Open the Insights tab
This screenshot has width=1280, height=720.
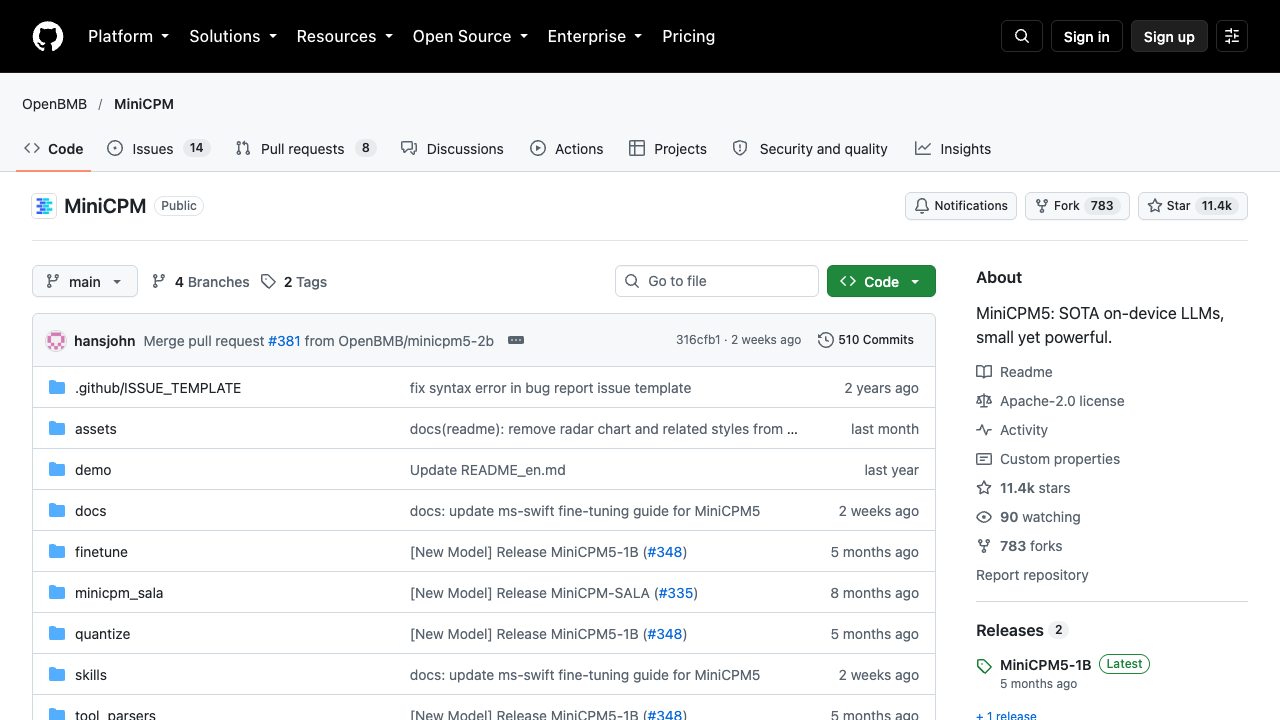953,148
